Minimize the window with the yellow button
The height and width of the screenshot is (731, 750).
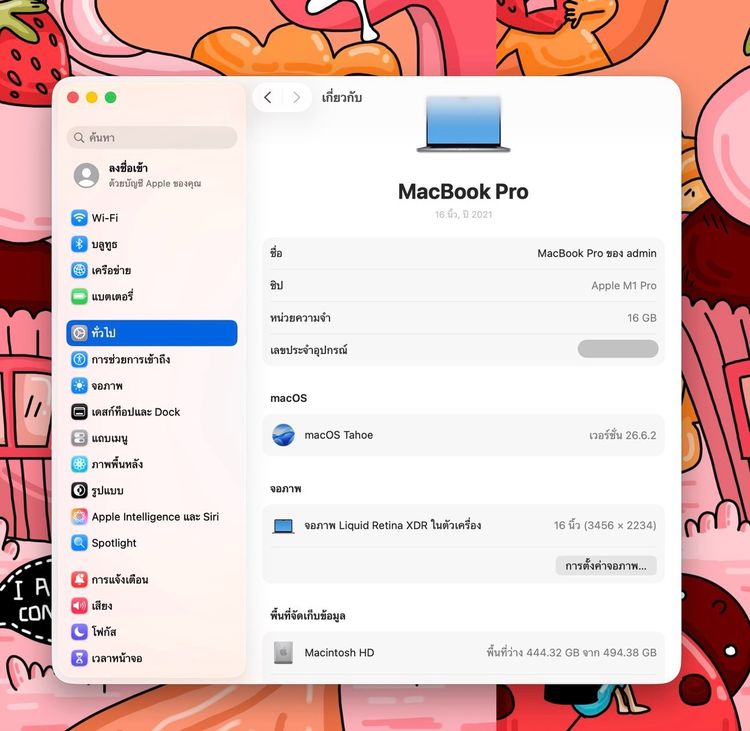pos(91,98)
